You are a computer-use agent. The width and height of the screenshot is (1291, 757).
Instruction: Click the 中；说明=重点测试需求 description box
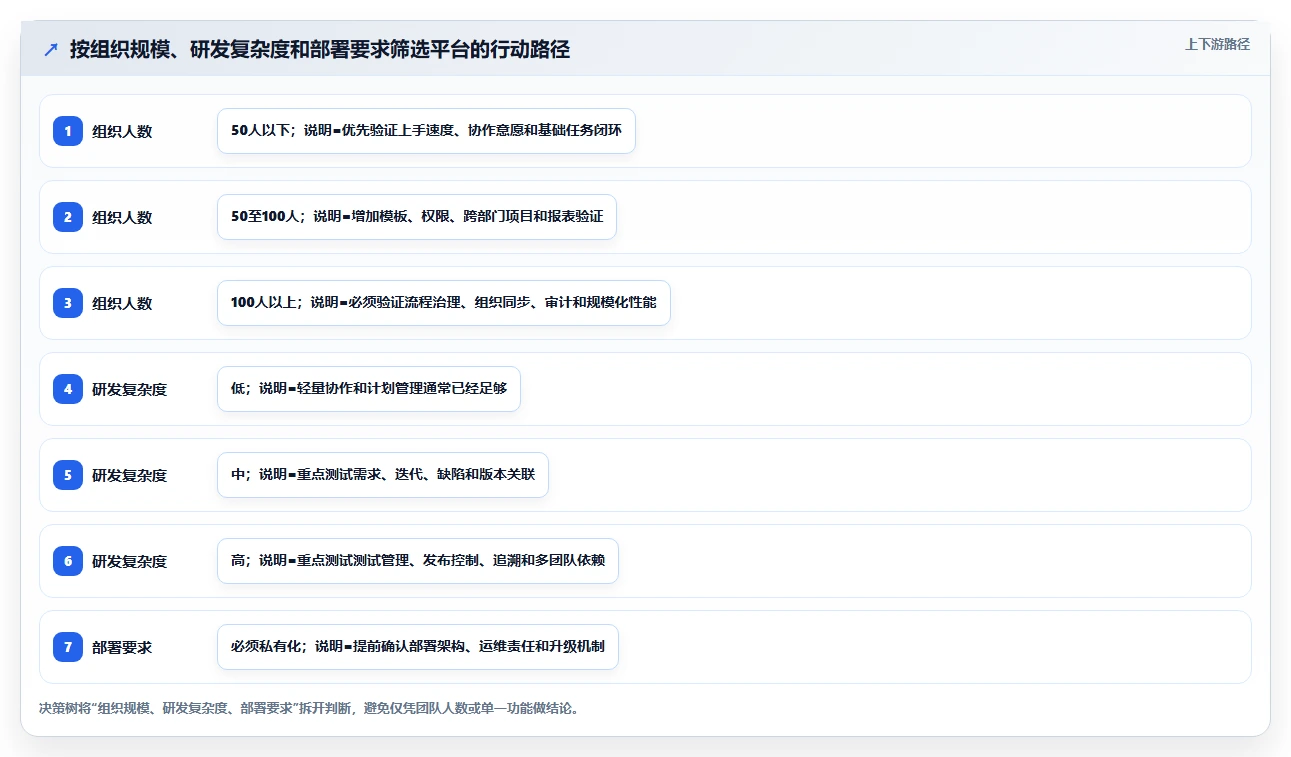(383, 475)
